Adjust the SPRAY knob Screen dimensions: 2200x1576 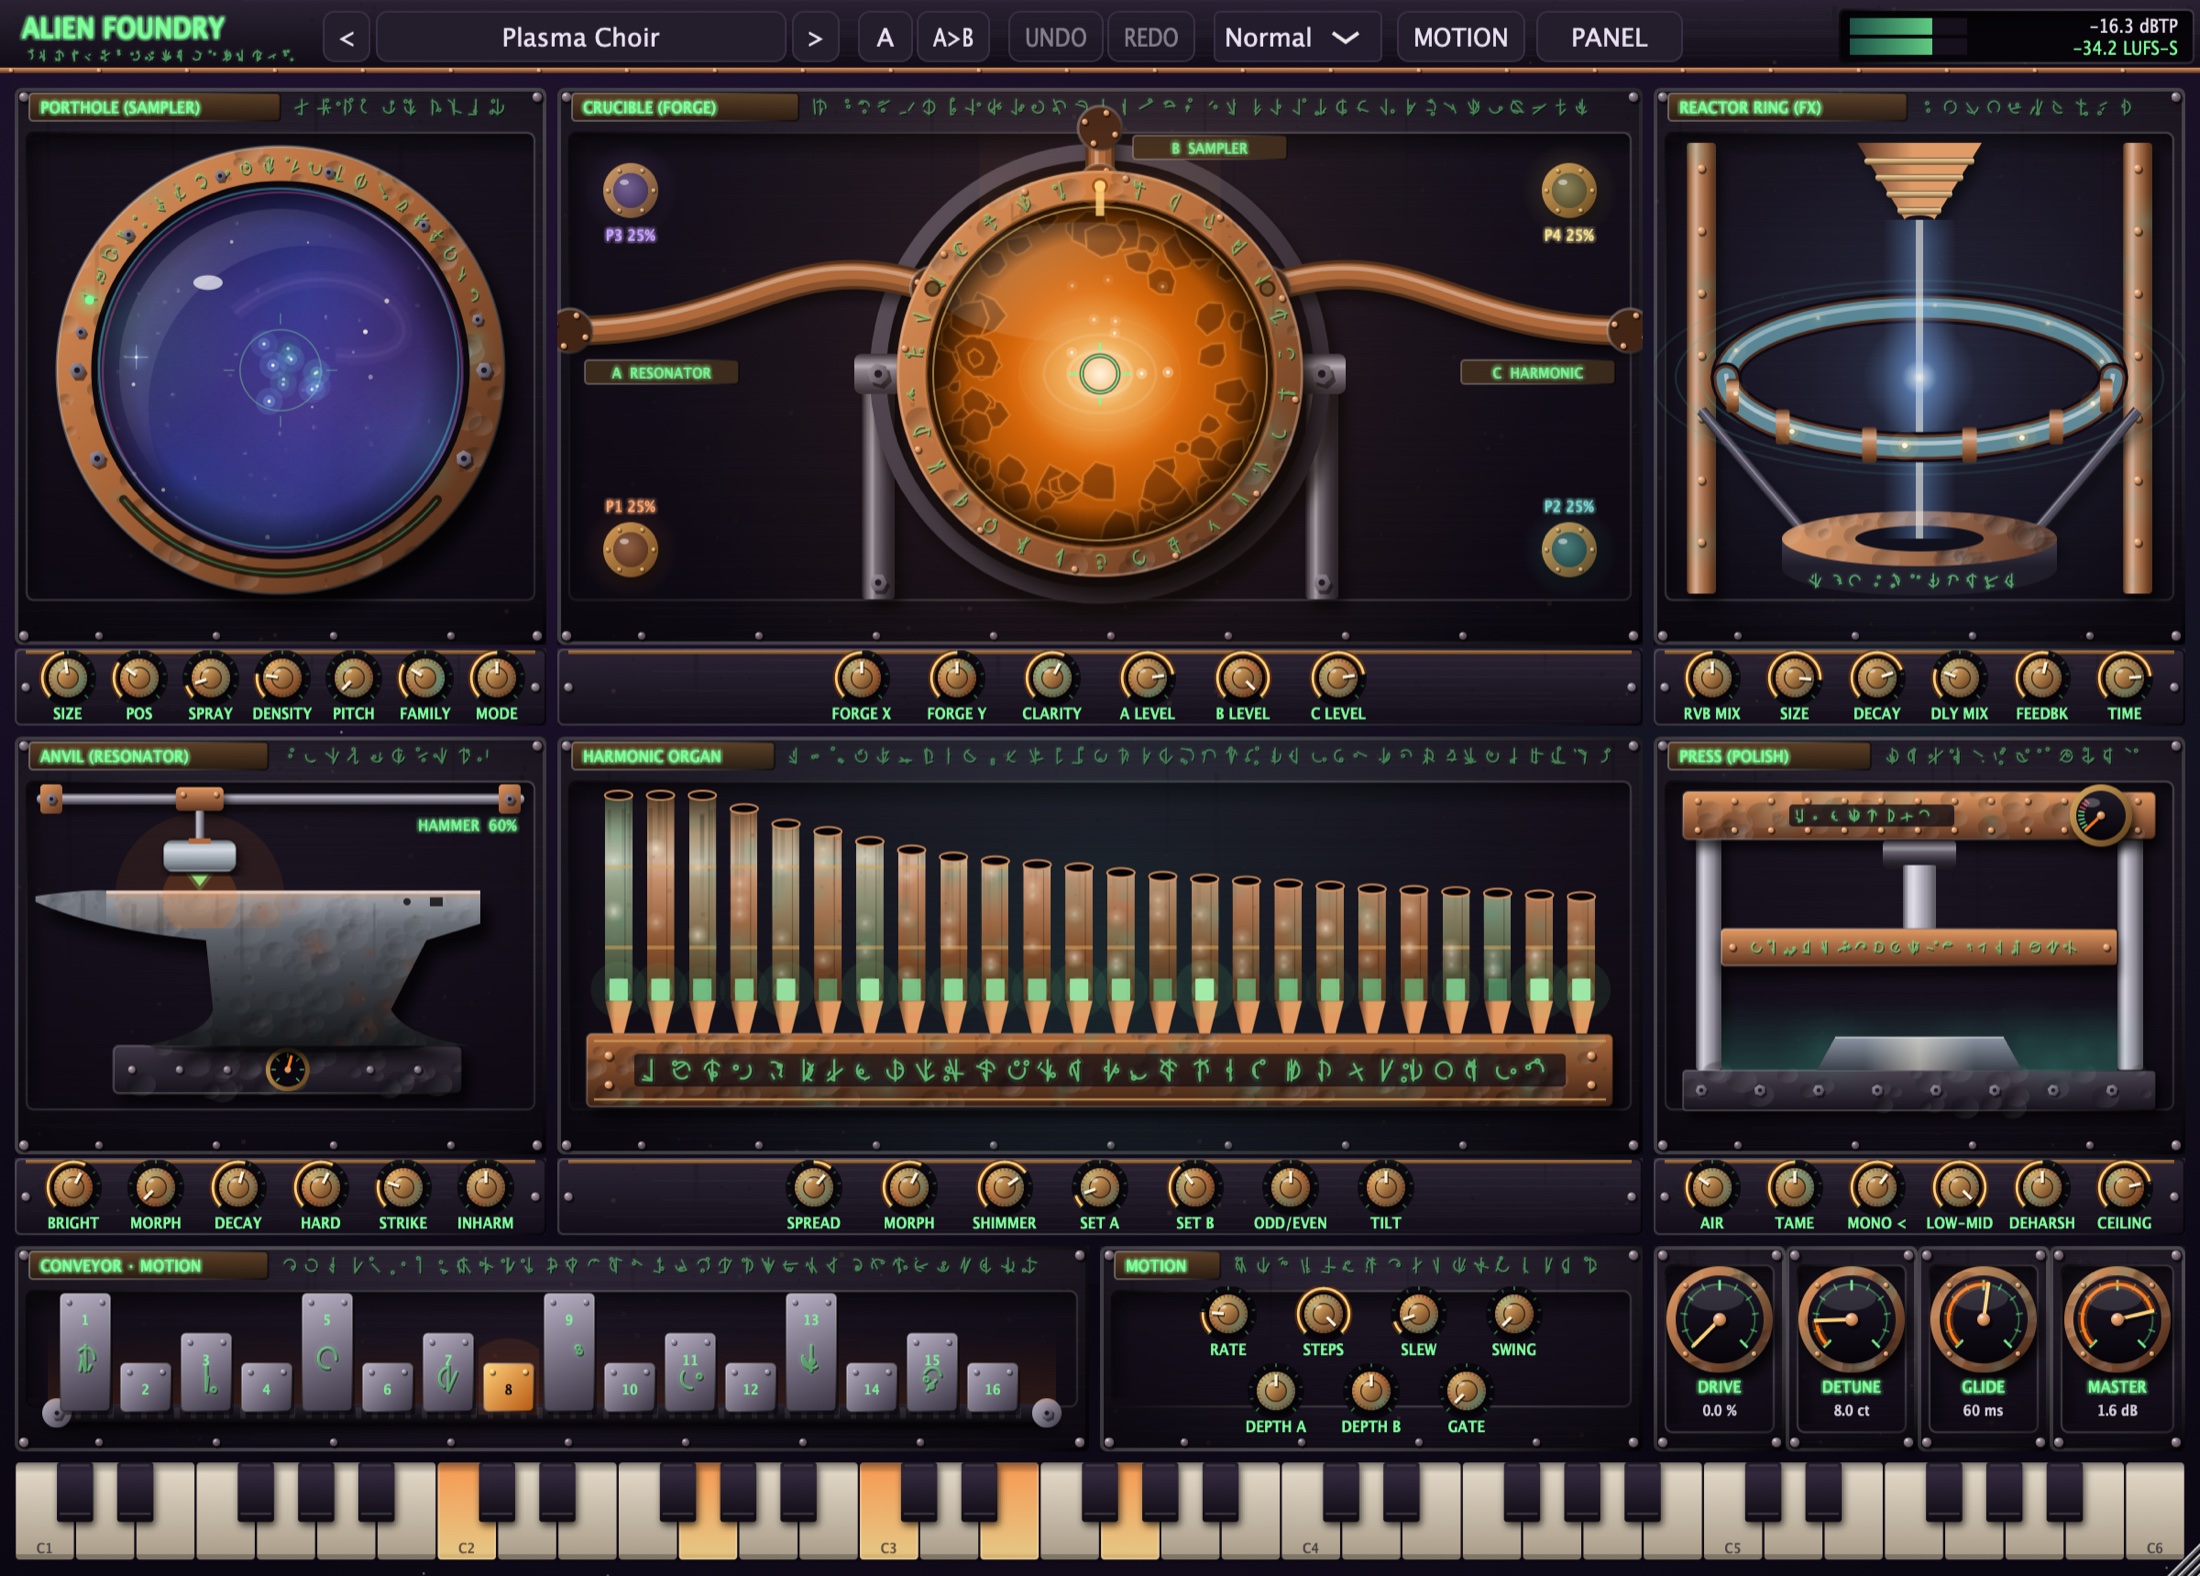tap(210, 678)
